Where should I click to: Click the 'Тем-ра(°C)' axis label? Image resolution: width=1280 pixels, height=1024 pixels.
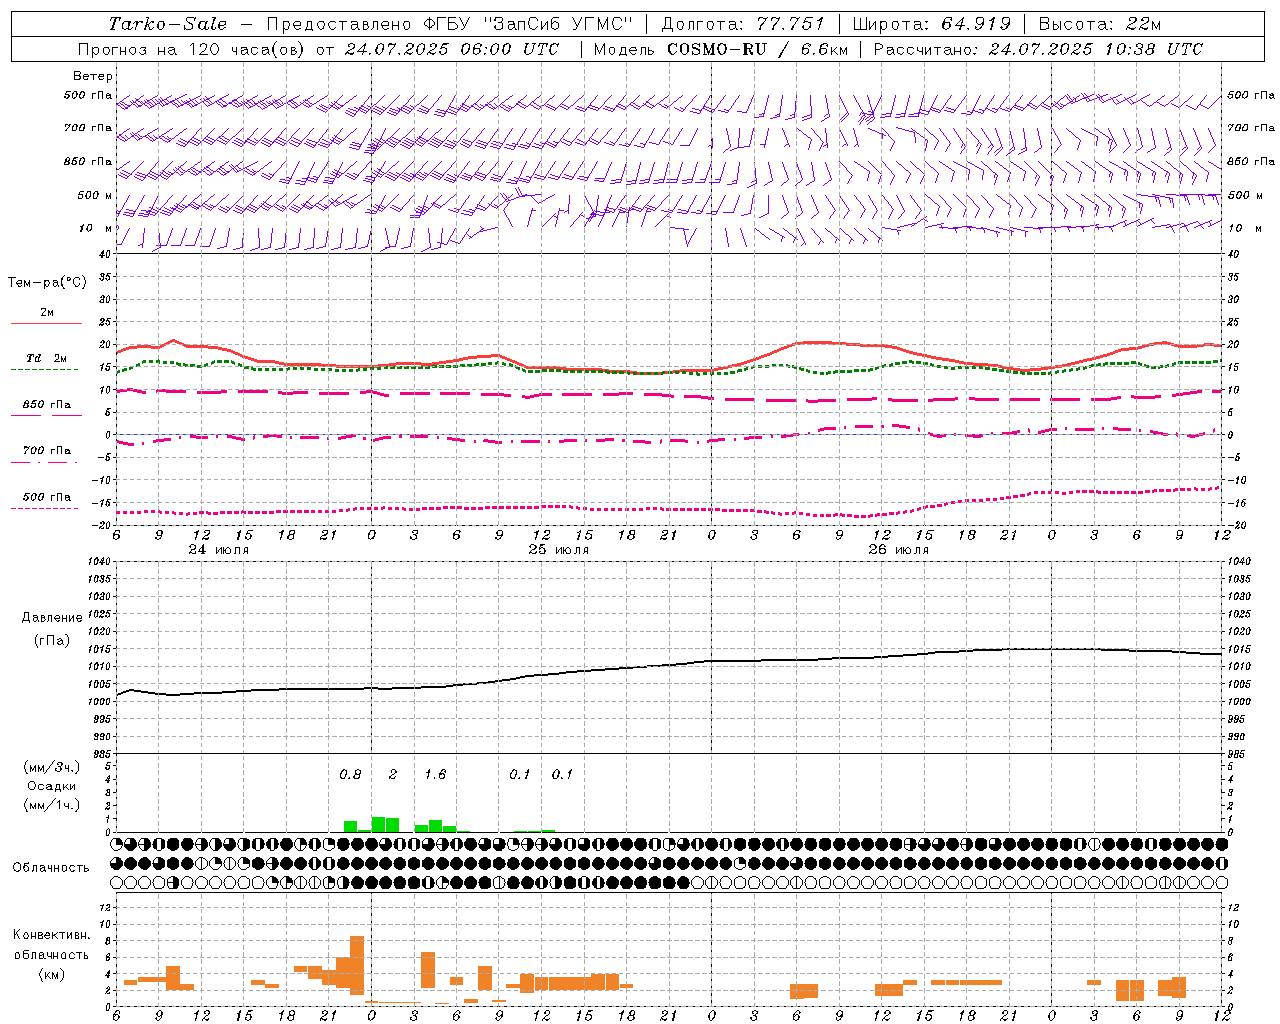(x=47, y=283)
